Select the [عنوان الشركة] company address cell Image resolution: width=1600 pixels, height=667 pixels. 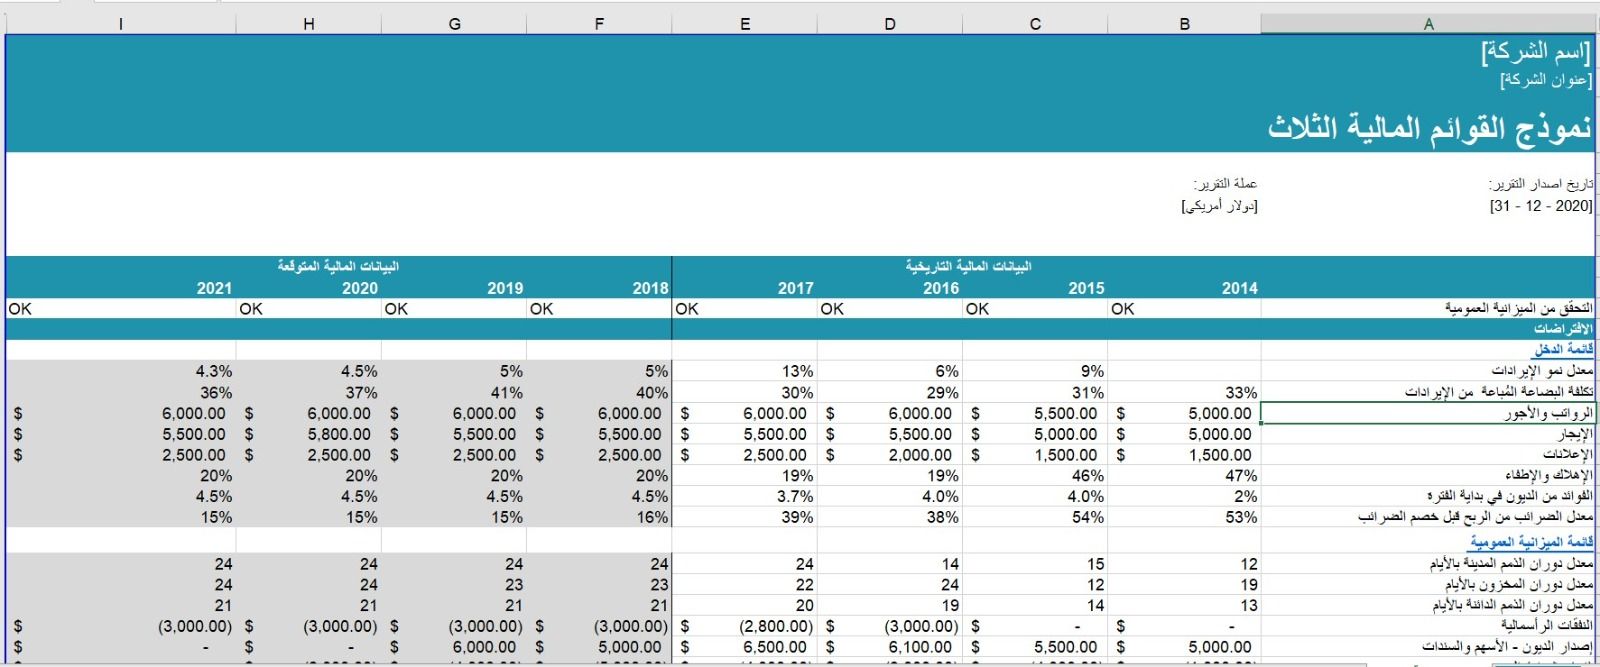tap(1545, 79)
